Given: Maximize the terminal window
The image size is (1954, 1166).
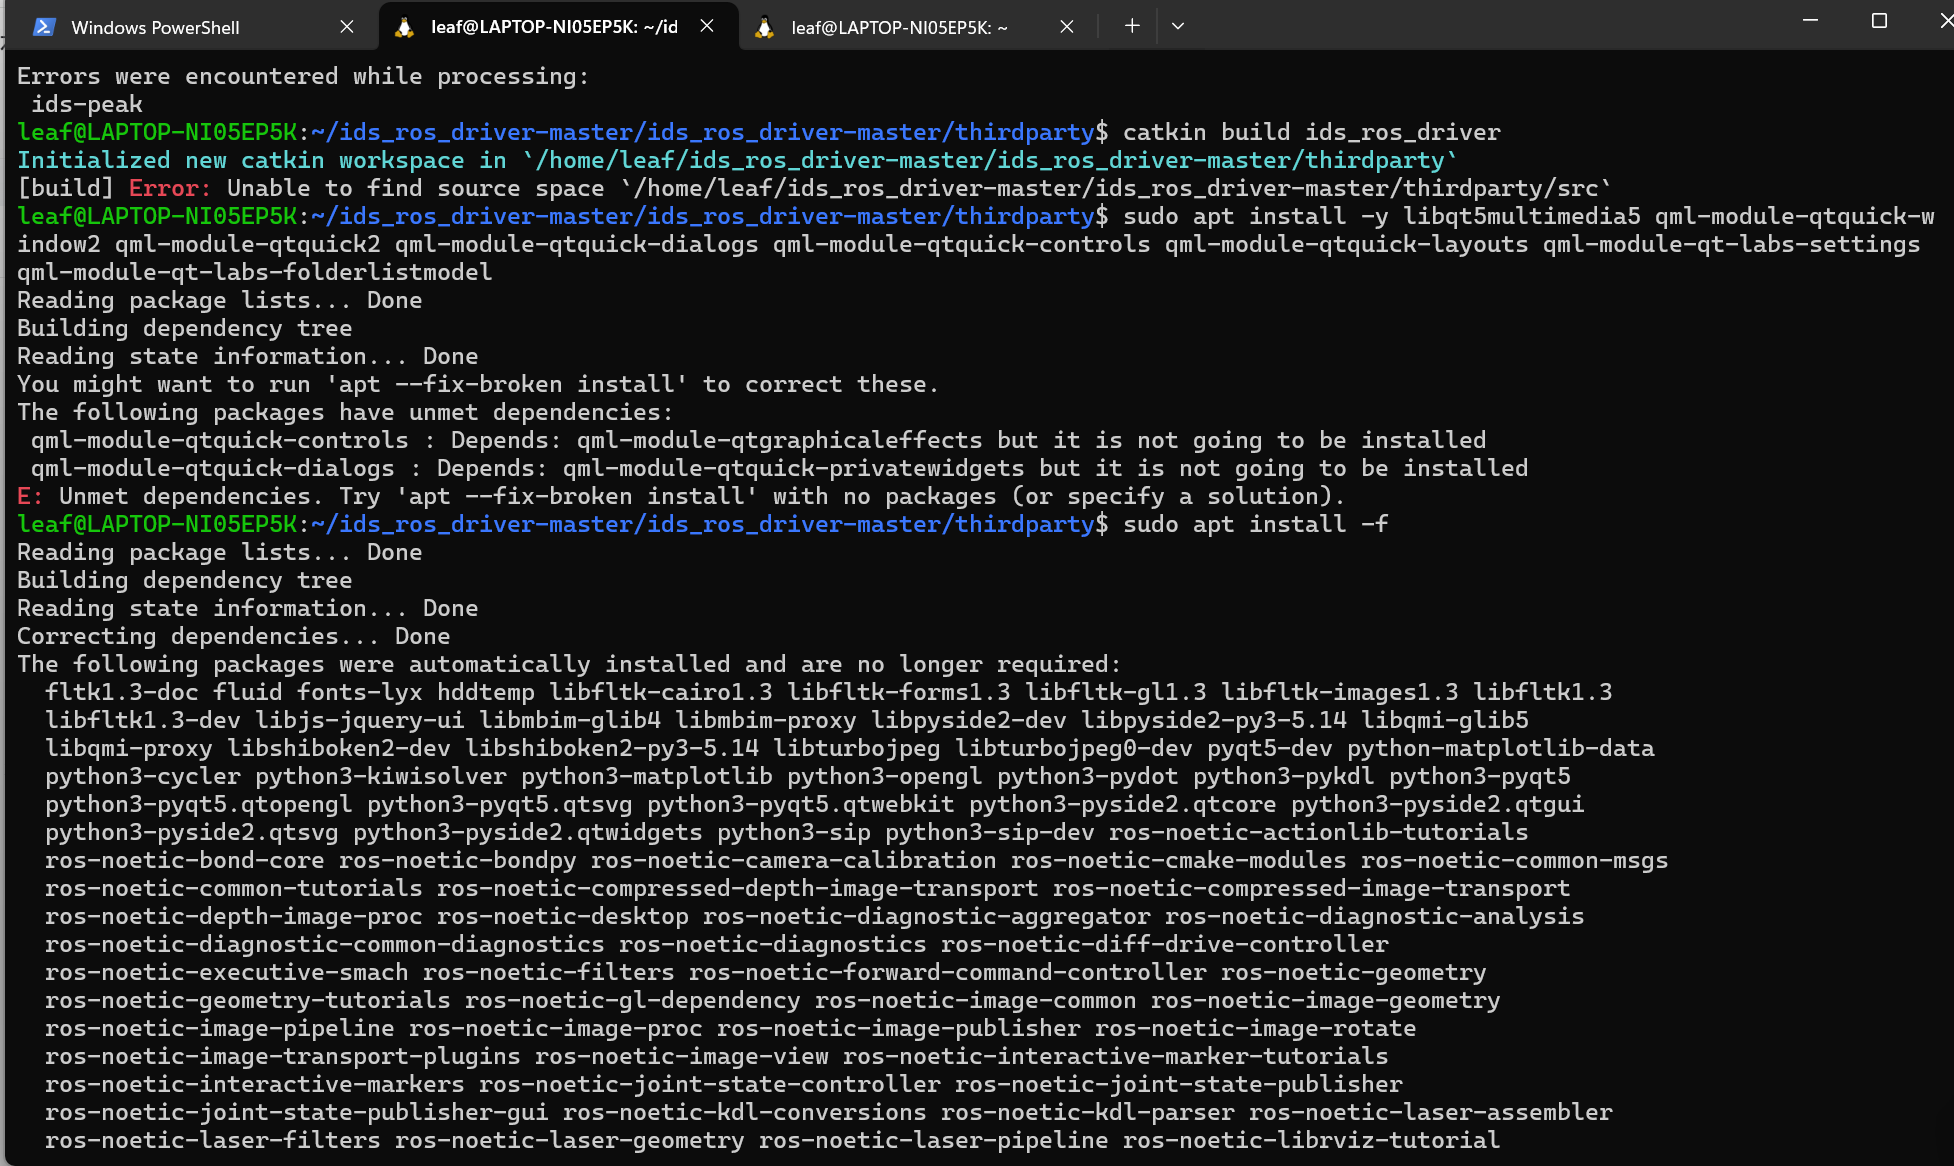Looking at the screenshot, I should [x=1879, y=21].
